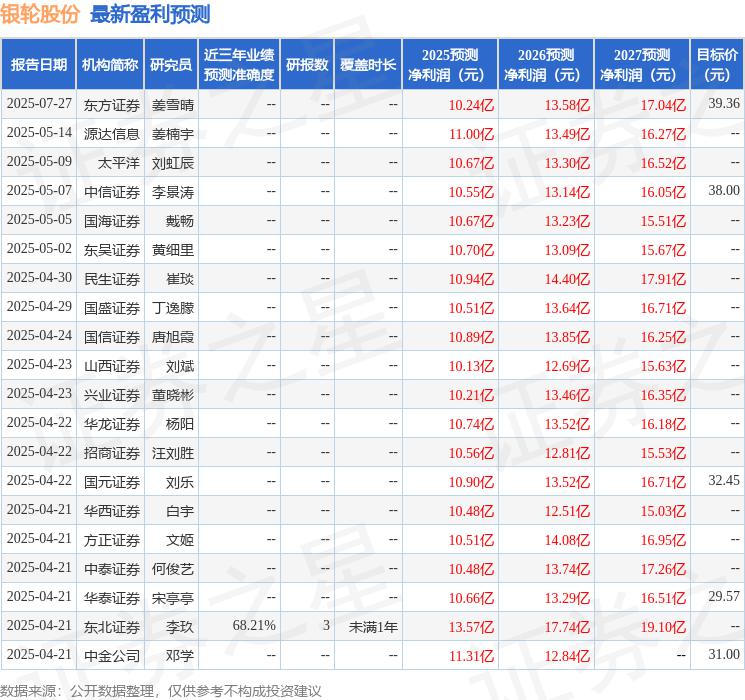Click the 东吴证券 institution cell
Screen dimensions: 745x700
(x=112, y=250)
